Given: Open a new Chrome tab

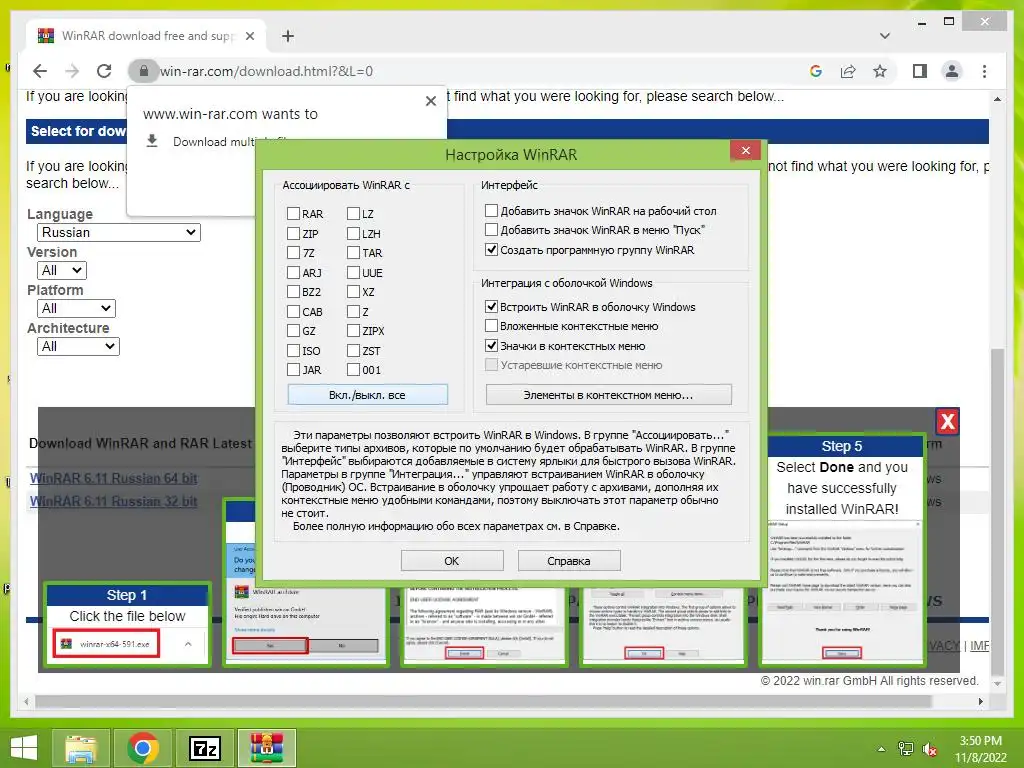Looking at the screenshot, I should 288,37.
